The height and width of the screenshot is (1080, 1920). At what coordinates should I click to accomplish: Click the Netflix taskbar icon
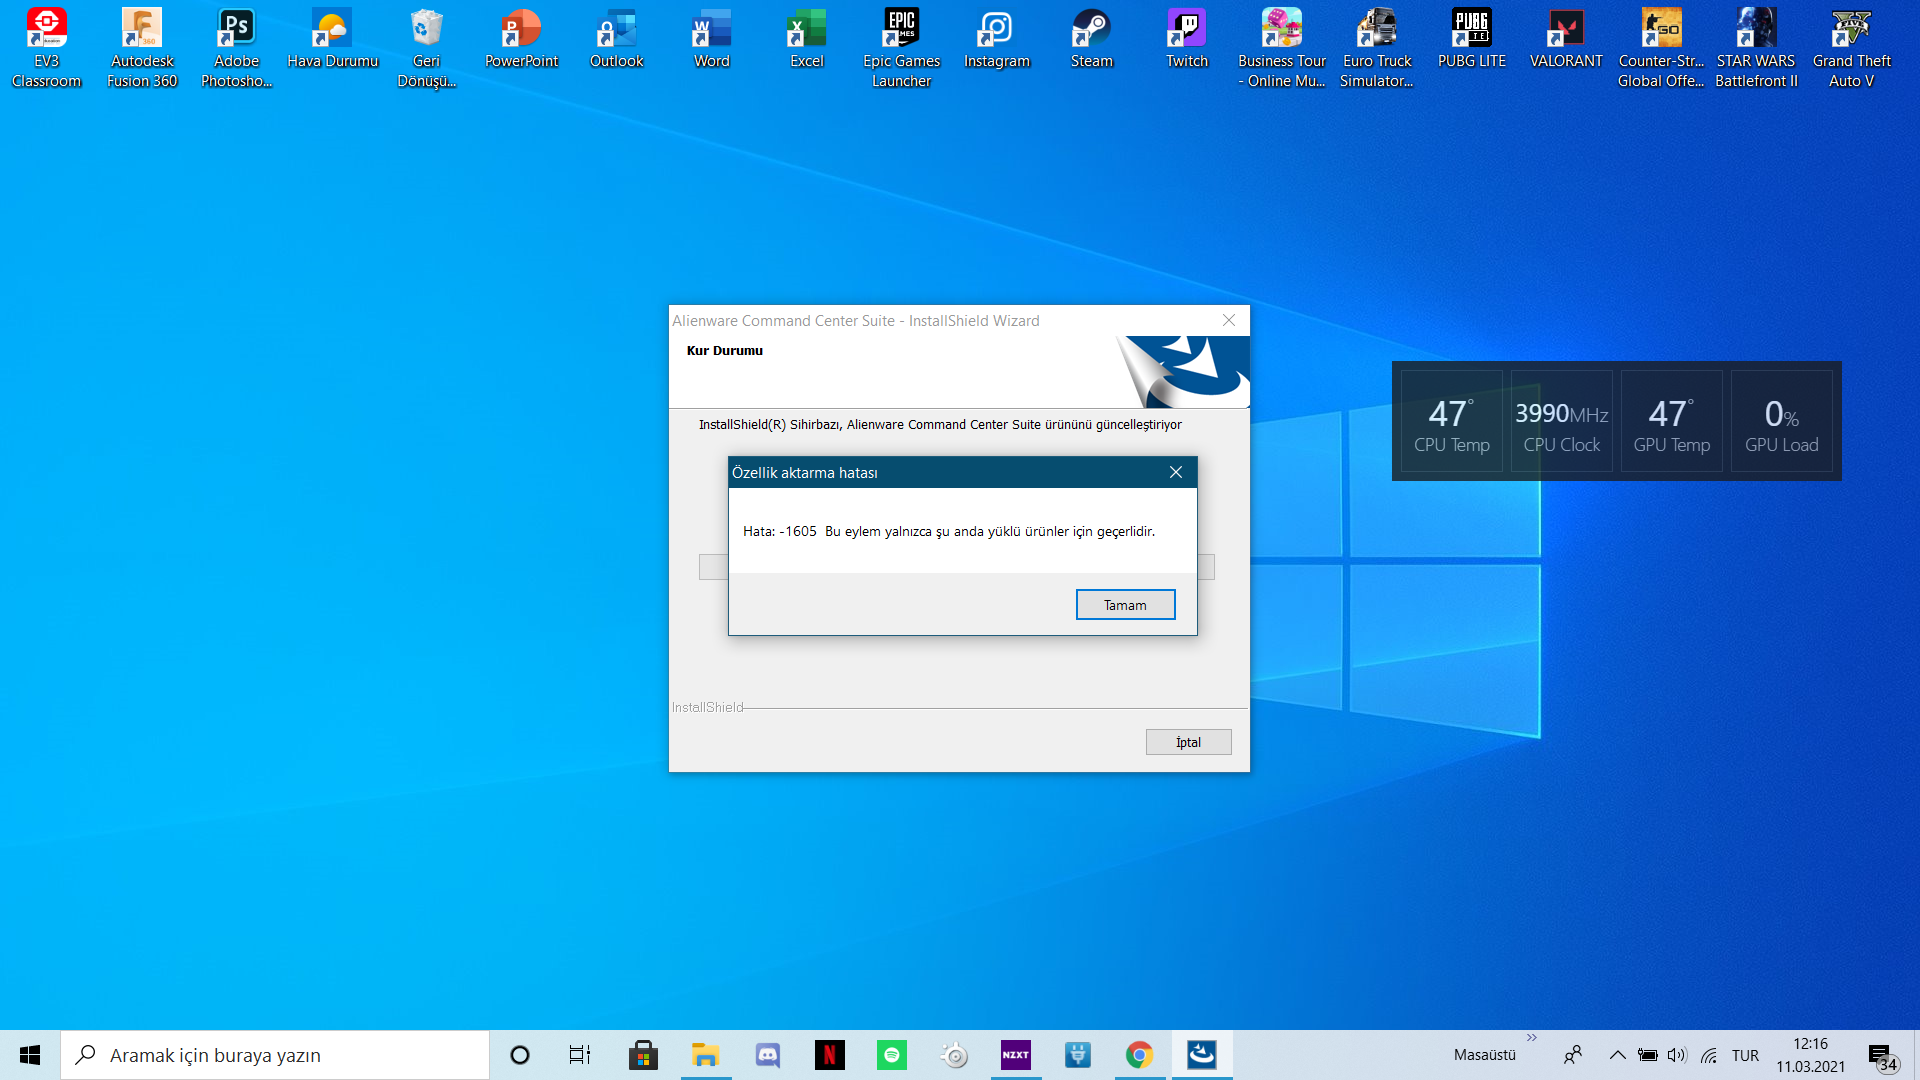coord(829,1055)
